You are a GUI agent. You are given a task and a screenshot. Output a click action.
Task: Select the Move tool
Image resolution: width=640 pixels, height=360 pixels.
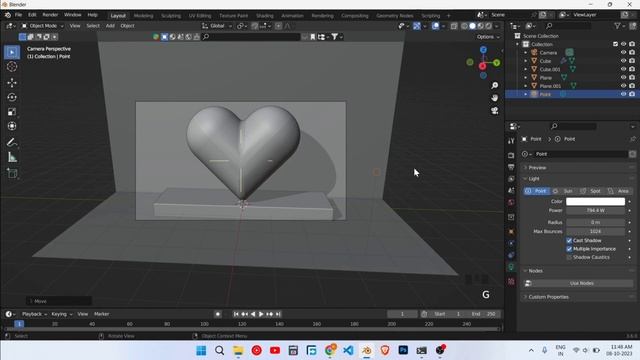pos(12,82)
